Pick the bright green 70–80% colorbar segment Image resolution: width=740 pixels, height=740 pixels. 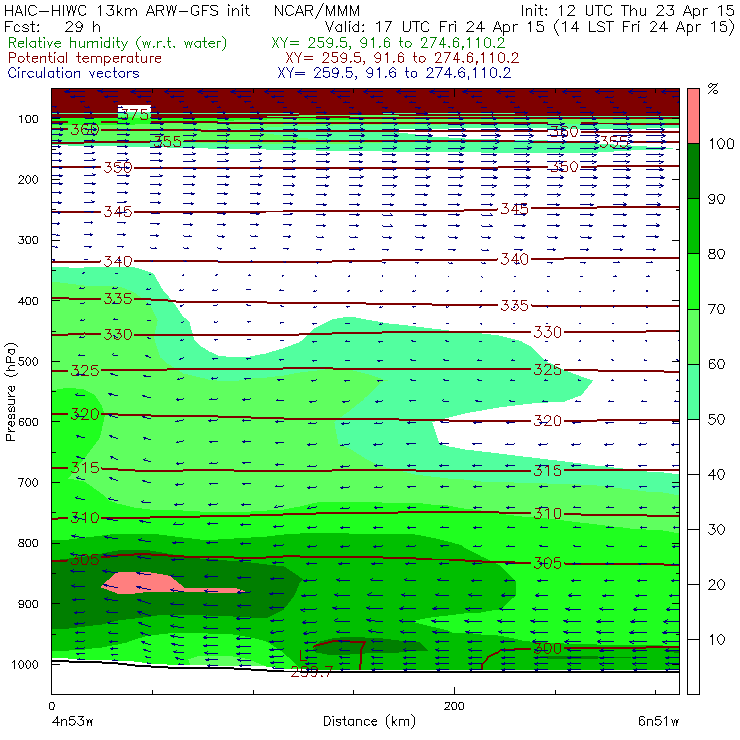[x=693, y=281]
